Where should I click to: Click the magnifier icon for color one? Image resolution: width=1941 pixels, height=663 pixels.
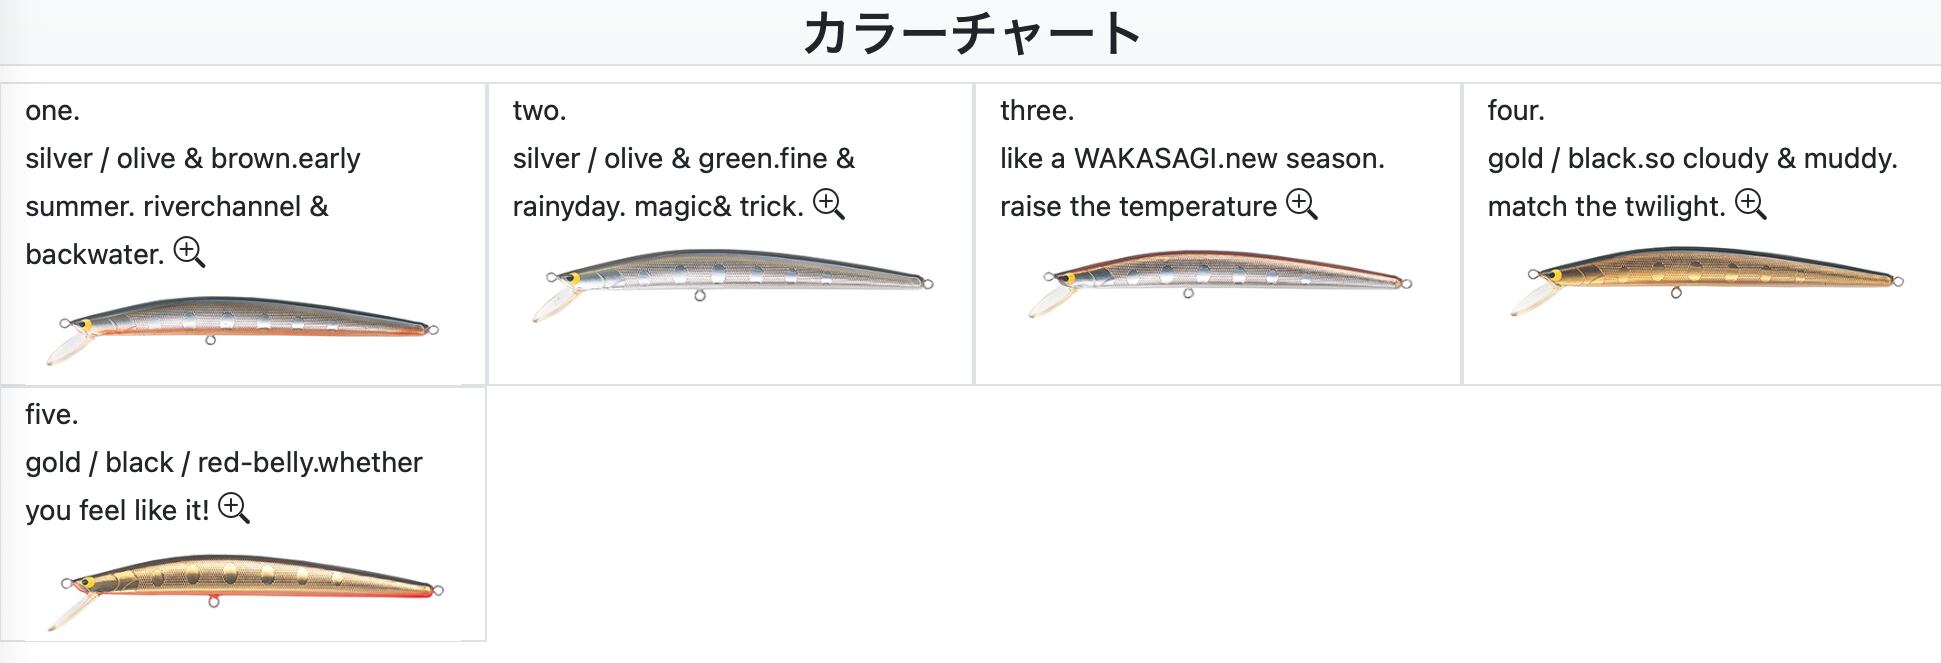point(189,252)
